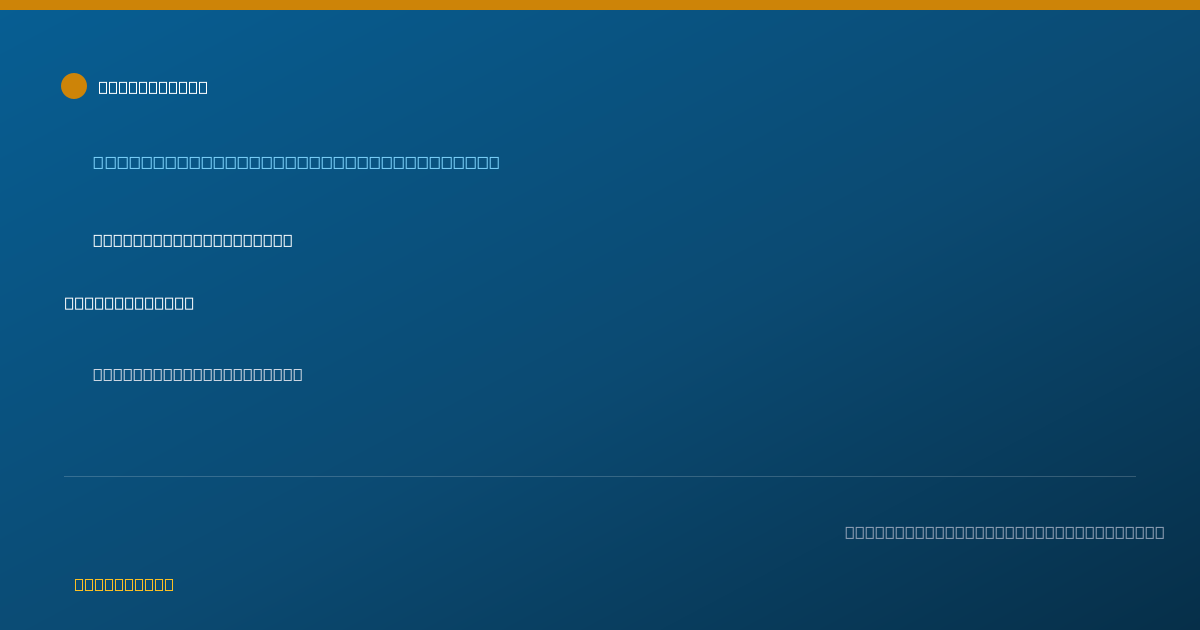1200x630 pixels.
Task: Click the gray right-aligned footer text
Action: [x=1005, y=532]
